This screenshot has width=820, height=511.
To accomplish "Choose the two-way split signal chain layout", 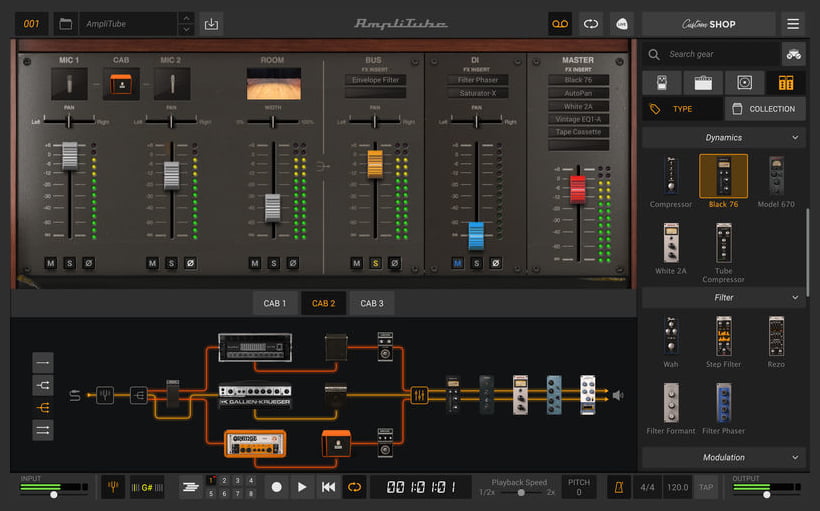I will [x=43, y=385].
